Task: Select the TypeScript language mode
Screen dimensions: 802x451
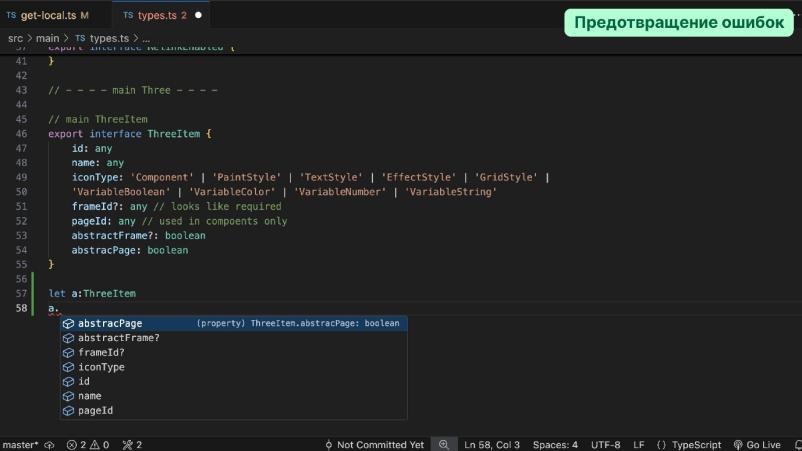Action: 696,445
